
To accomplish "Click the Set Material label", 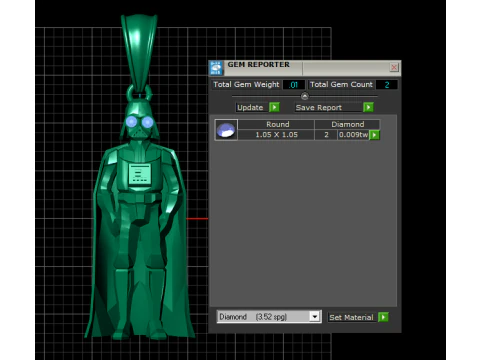I will 351,317.
